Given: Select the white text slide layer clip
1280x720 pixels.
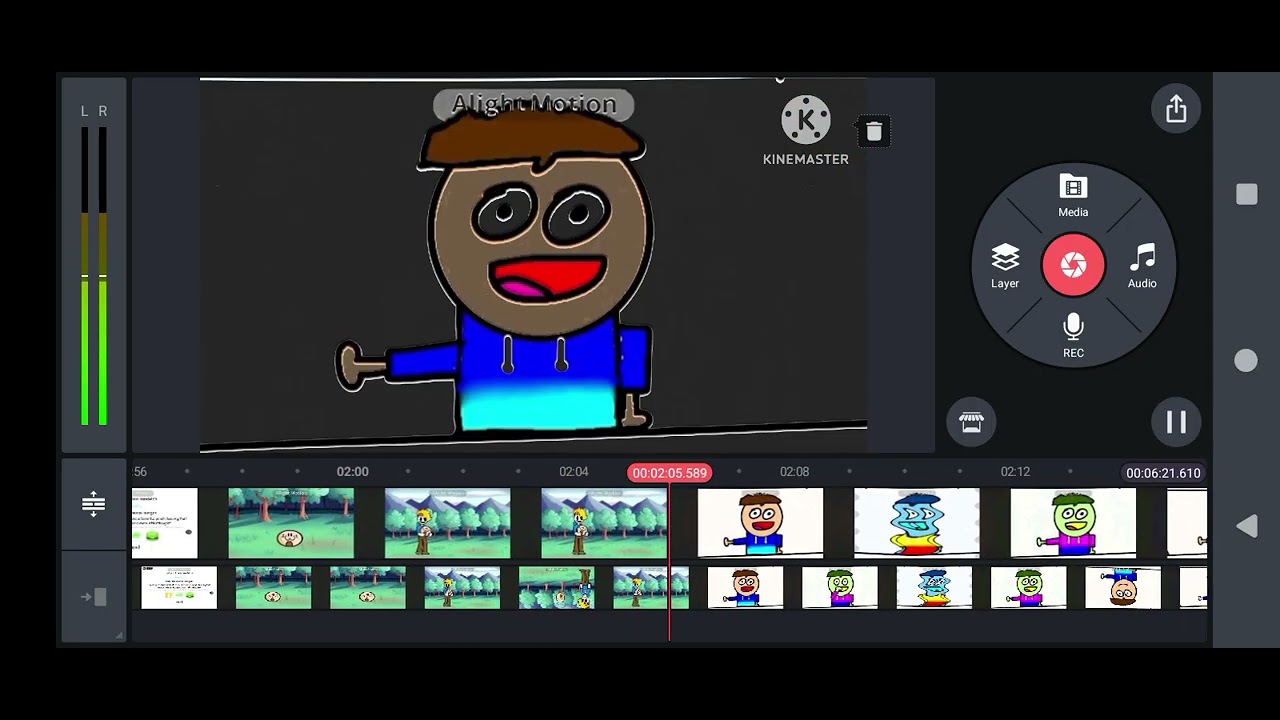Looking at the screenshot, I should point(179,588).
